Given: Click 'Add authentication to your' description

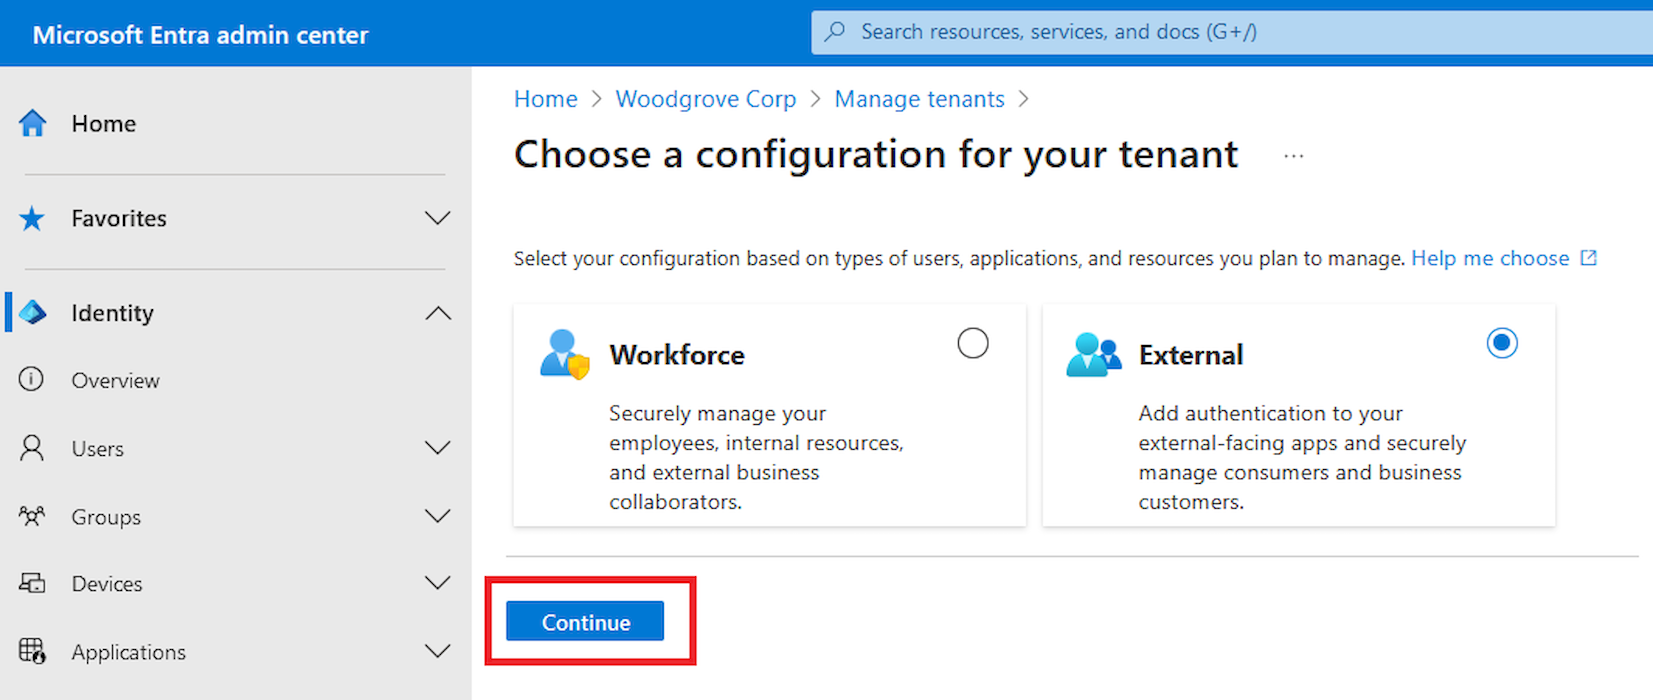Looking at the screenshot, I should (x=1302, y=457).
